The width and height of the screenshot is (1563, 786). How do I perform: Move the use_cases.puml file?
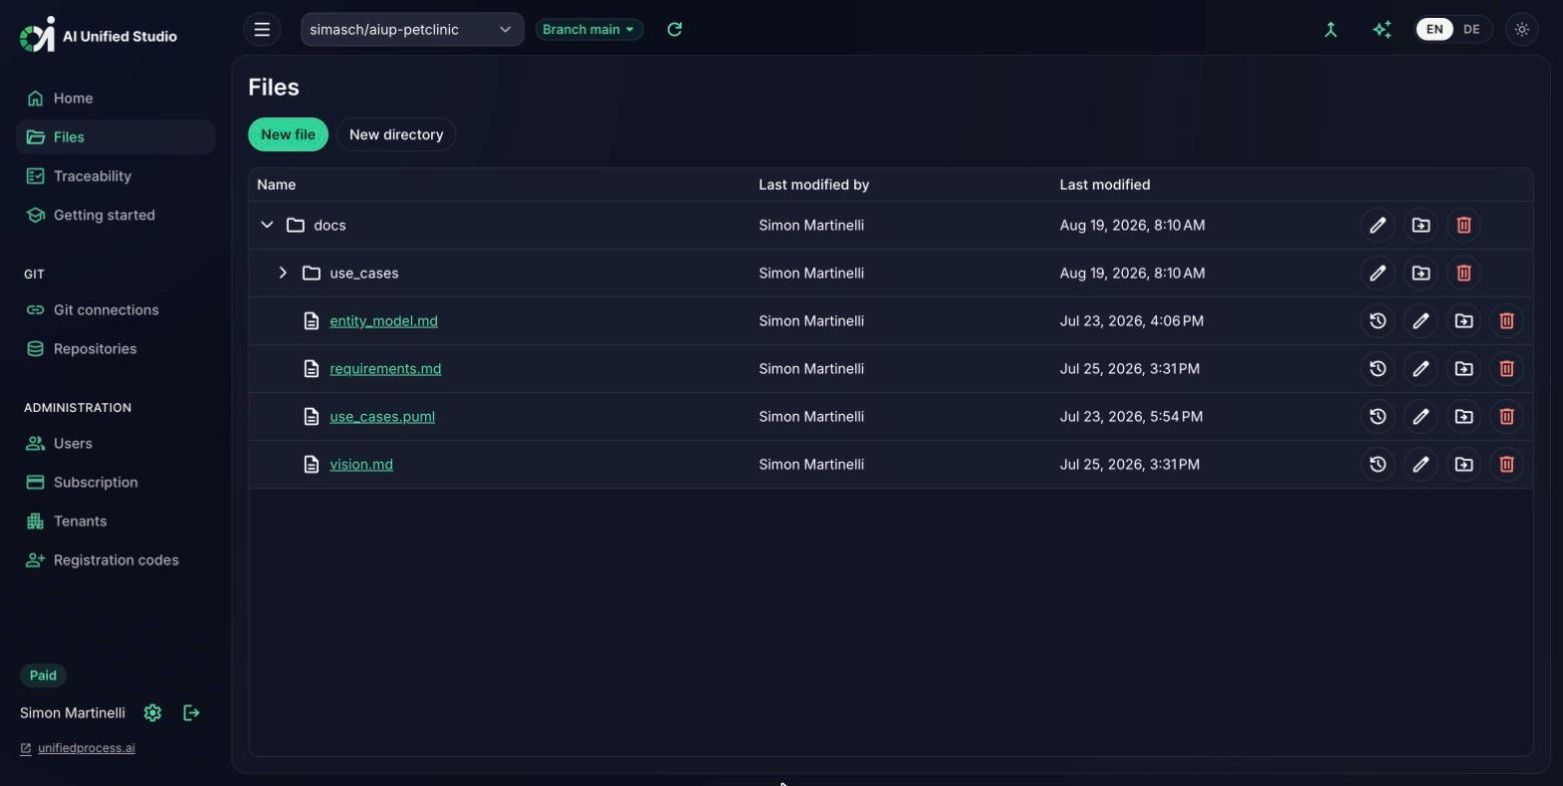[1463, 417]
